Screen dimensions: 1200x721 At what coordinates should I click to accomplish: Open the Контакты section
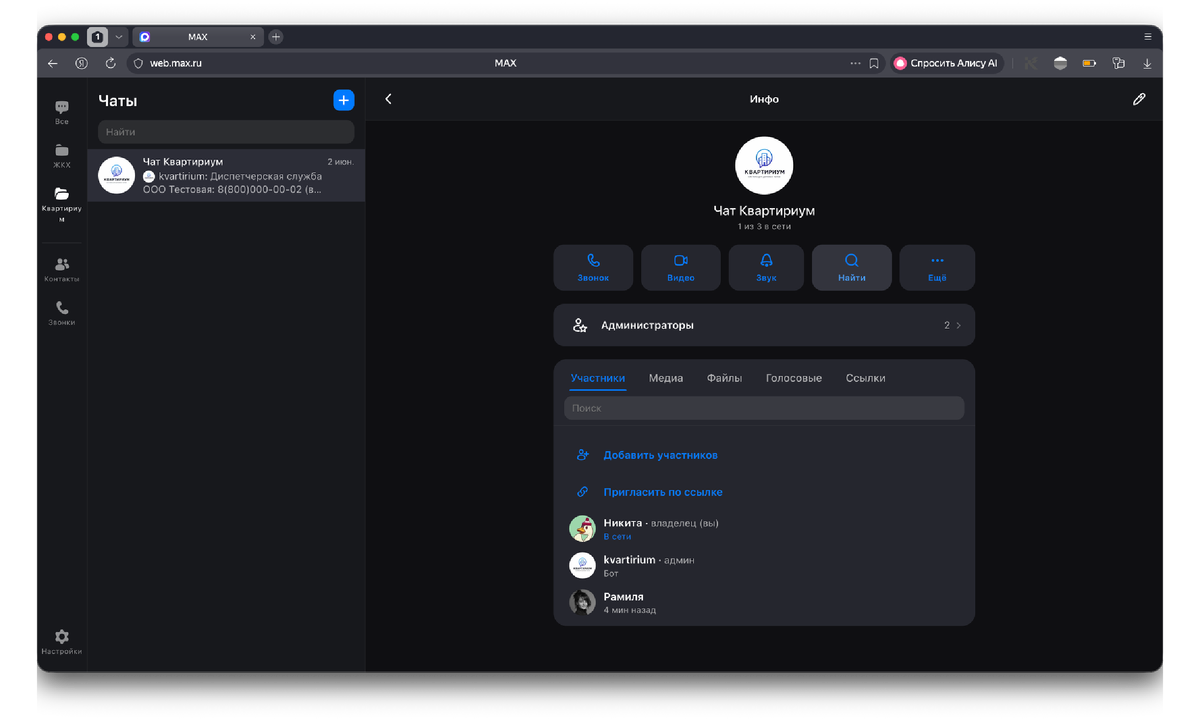(x=62, y=270)
